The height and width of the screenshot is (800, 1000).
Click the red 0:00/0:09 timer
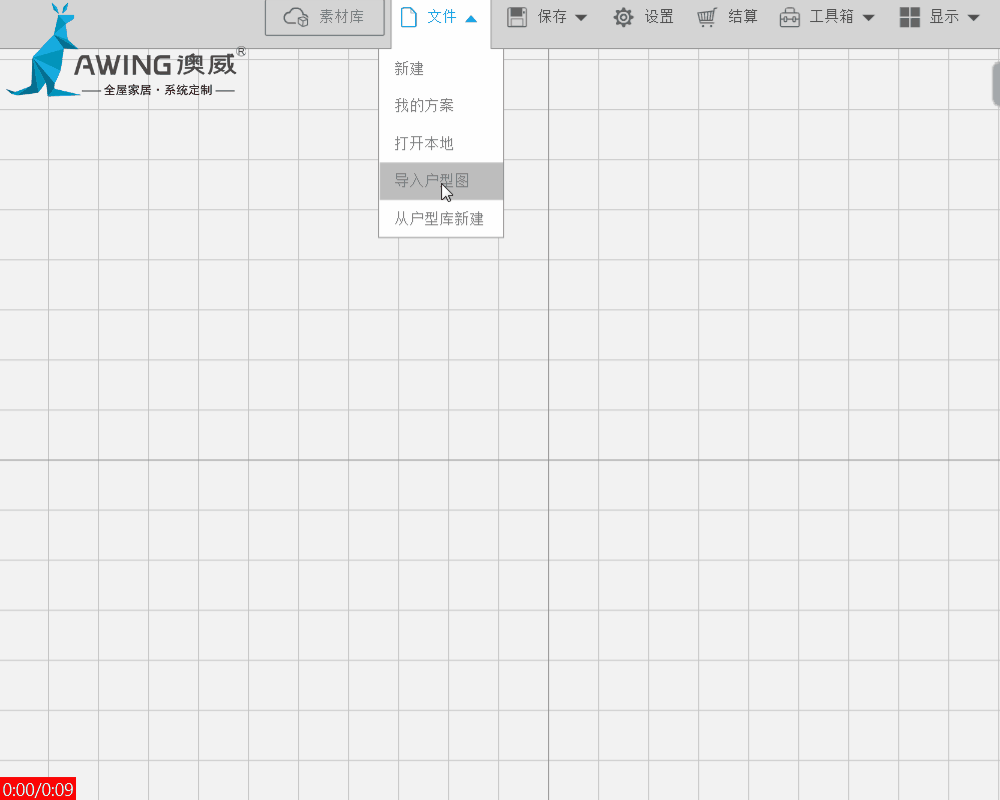click(38, 789)
